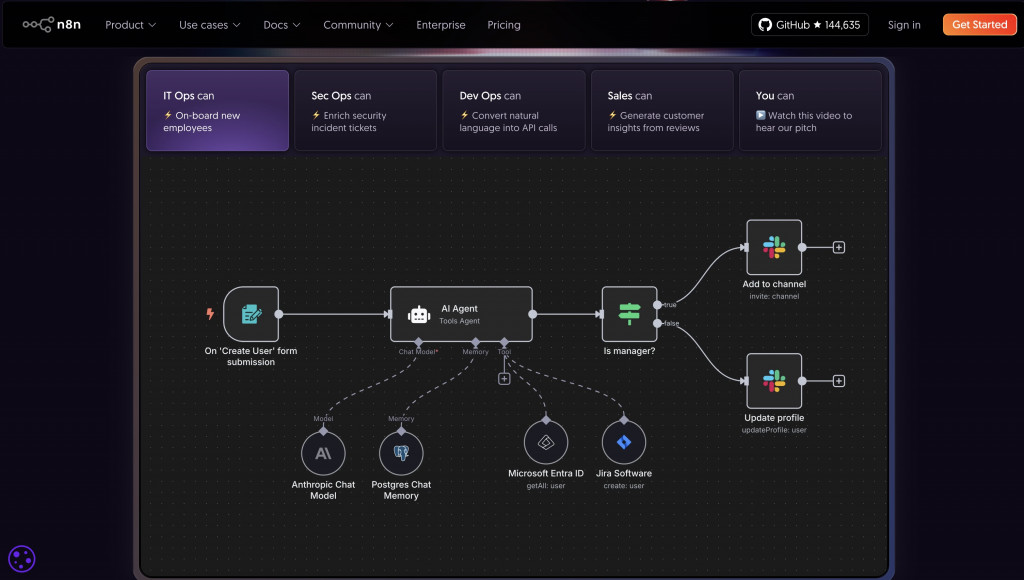
Task: Select the Add to channel Slack node
Action: 774,248
